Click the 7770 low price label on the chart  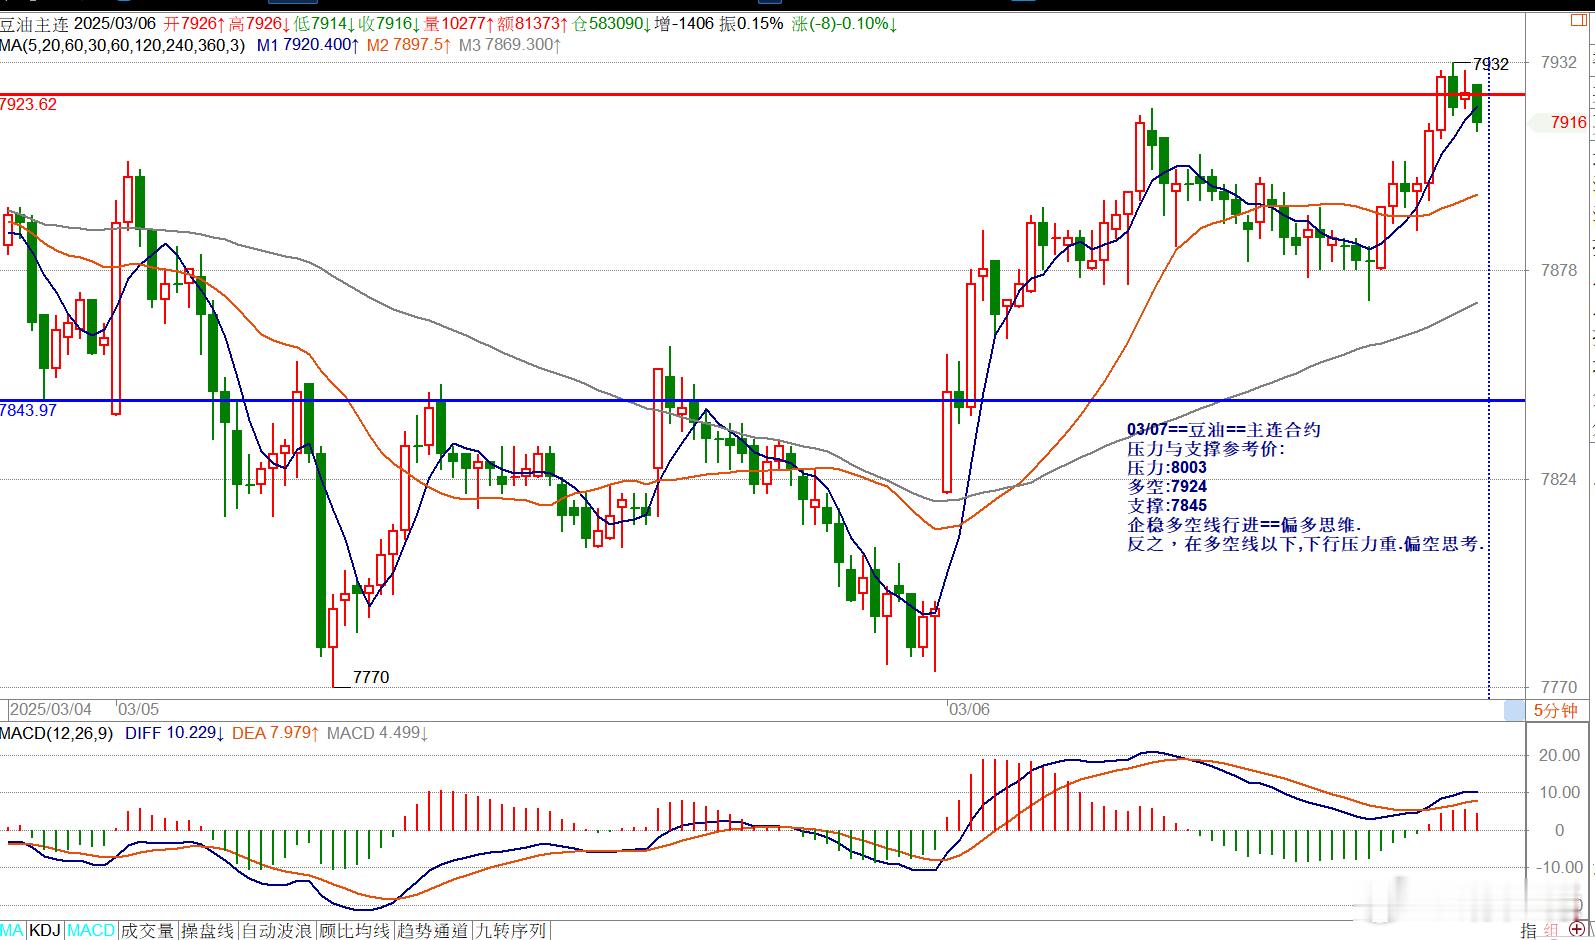coord(371,677)
